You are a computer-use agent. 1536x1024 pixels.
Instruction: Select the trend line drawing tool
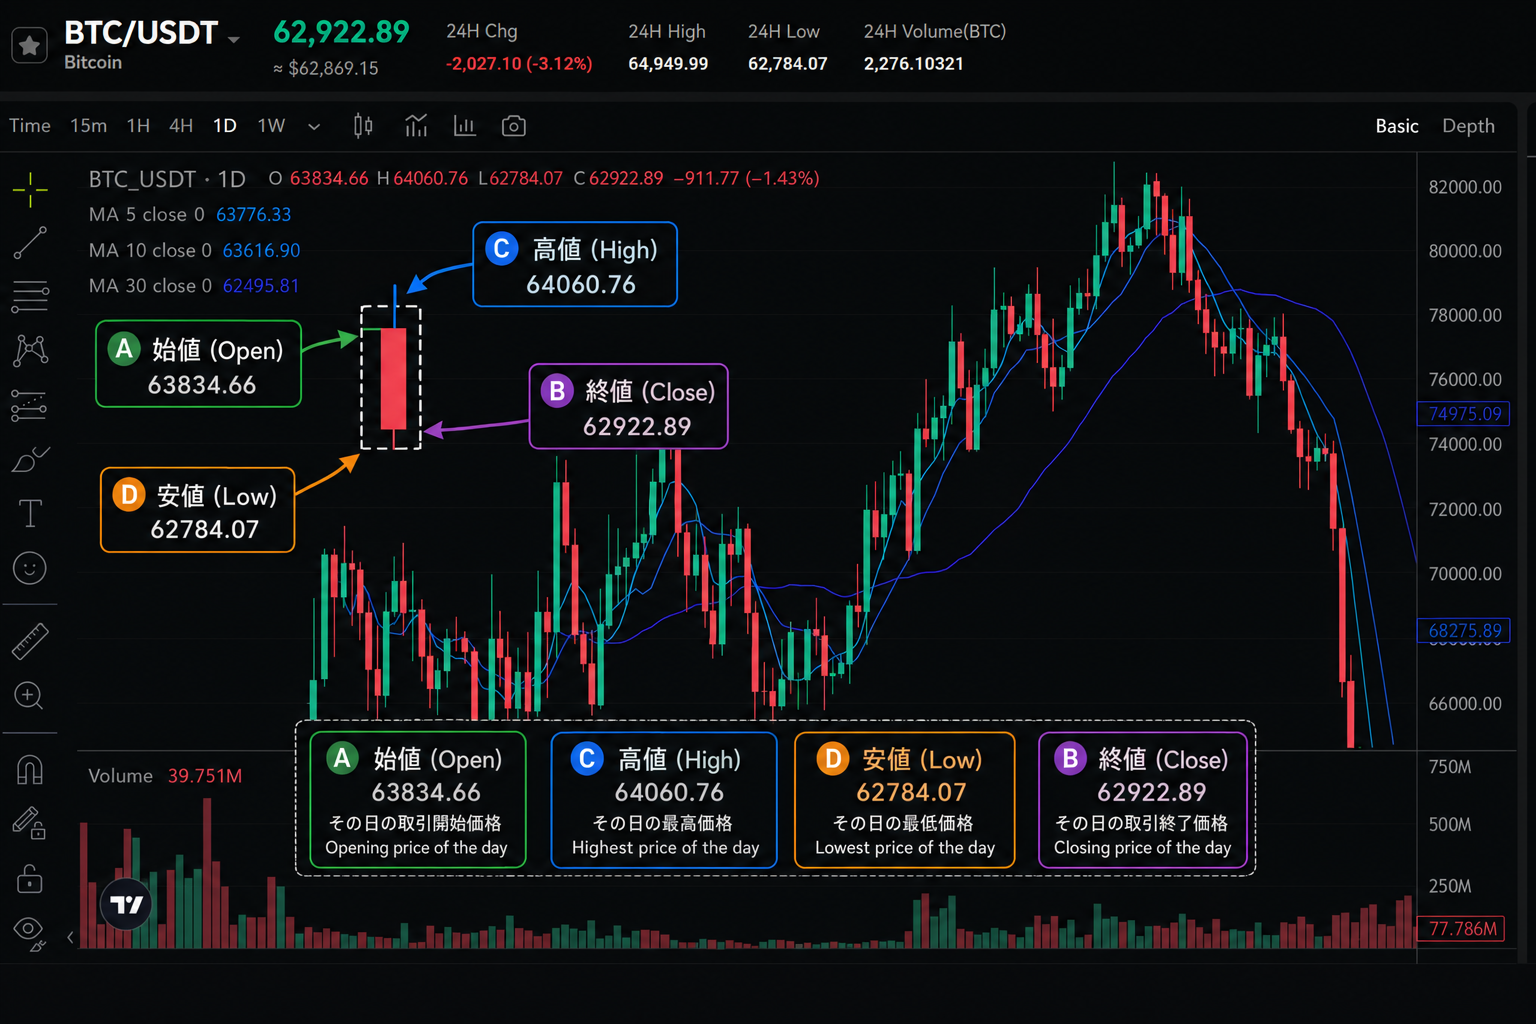pos(30,243)
